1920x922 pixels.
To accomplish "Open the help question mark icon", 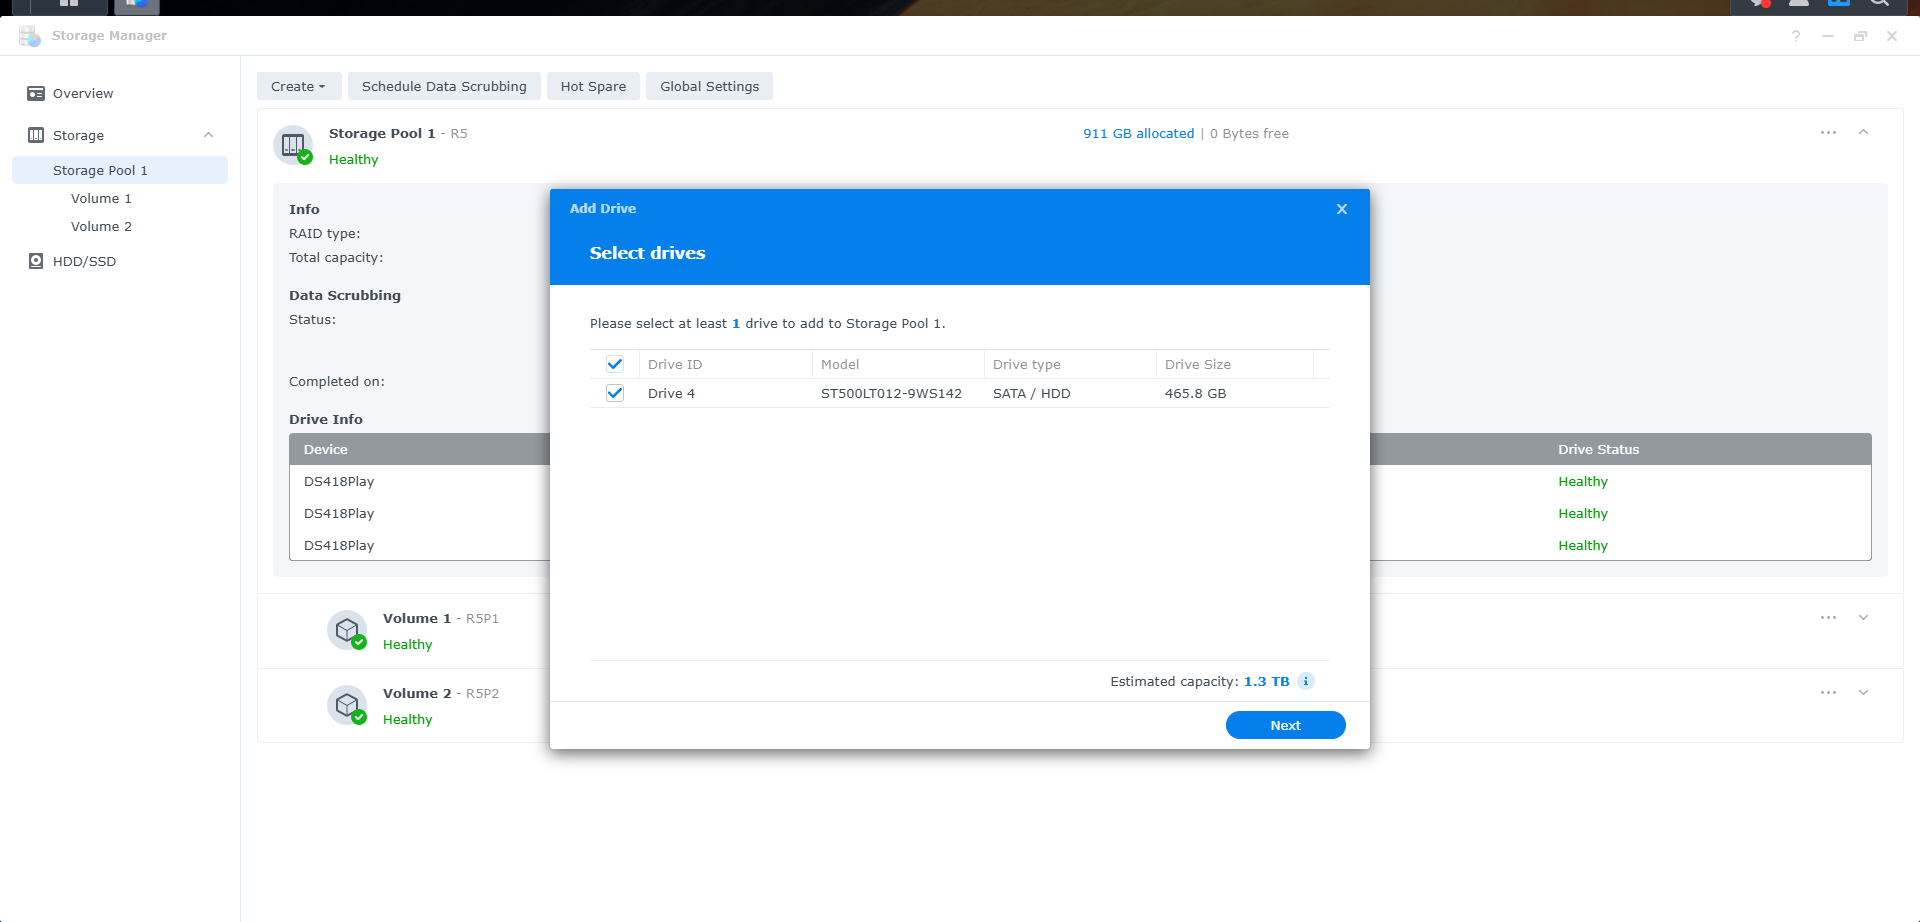I will coord(1796,36).
